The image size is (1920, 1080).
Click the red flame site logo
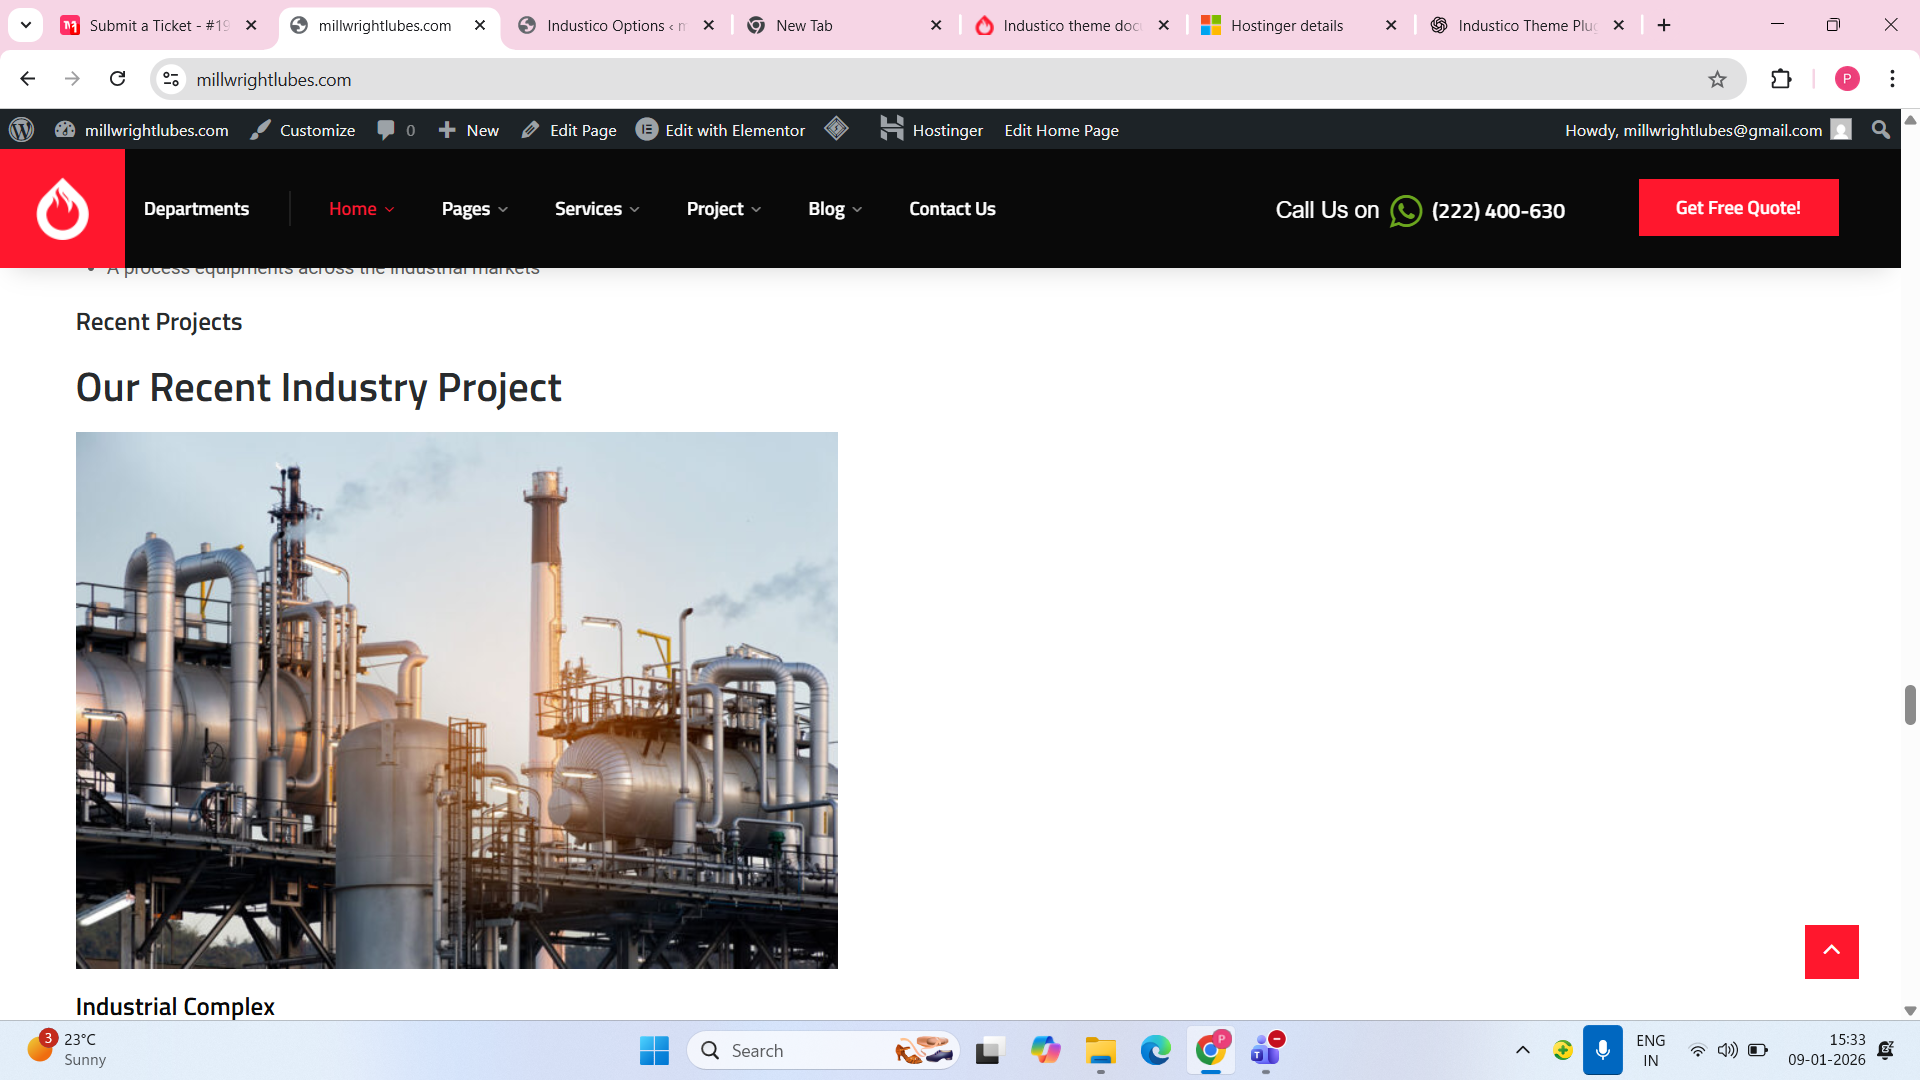(x=62, y=208)
